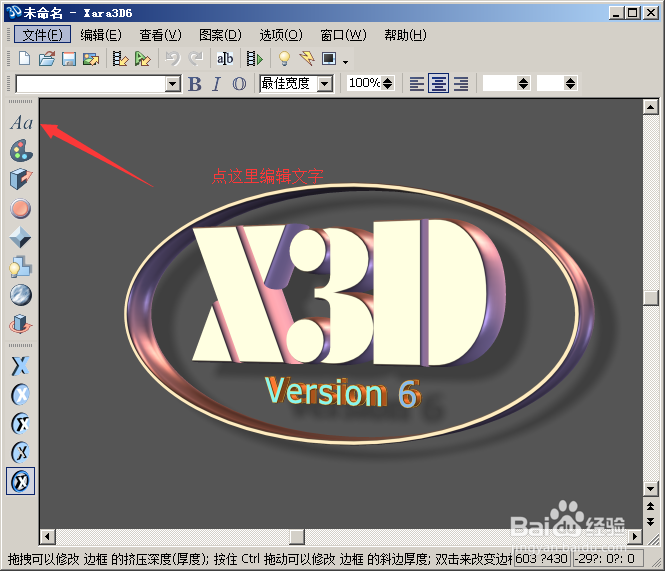The width and height of the screenshot is (665, 571).
Task: Save the current document
Action: tap(69, 58)
